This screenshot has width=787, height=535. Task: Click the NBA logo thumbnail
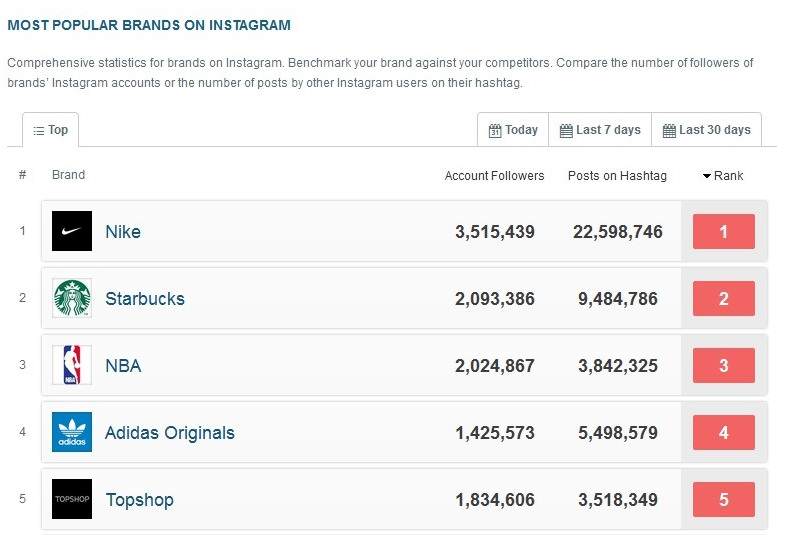pyautogui.click(x=72, y=365)
